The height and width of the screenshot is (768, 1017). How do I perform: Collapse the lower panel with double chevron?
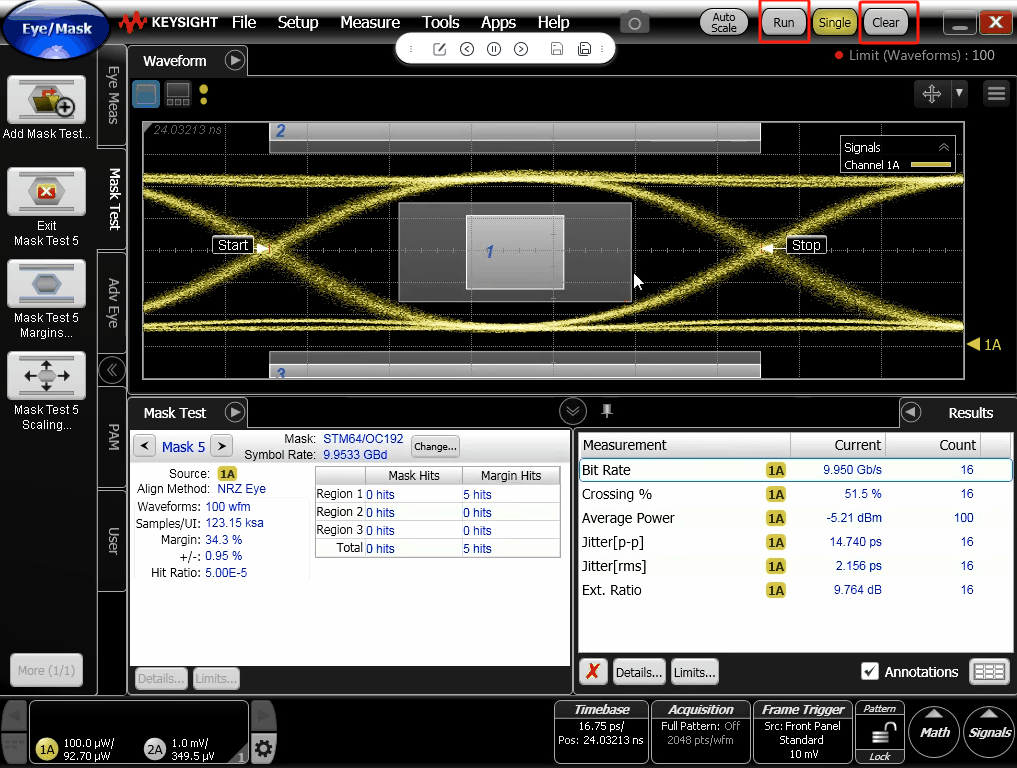click(572, 411)
